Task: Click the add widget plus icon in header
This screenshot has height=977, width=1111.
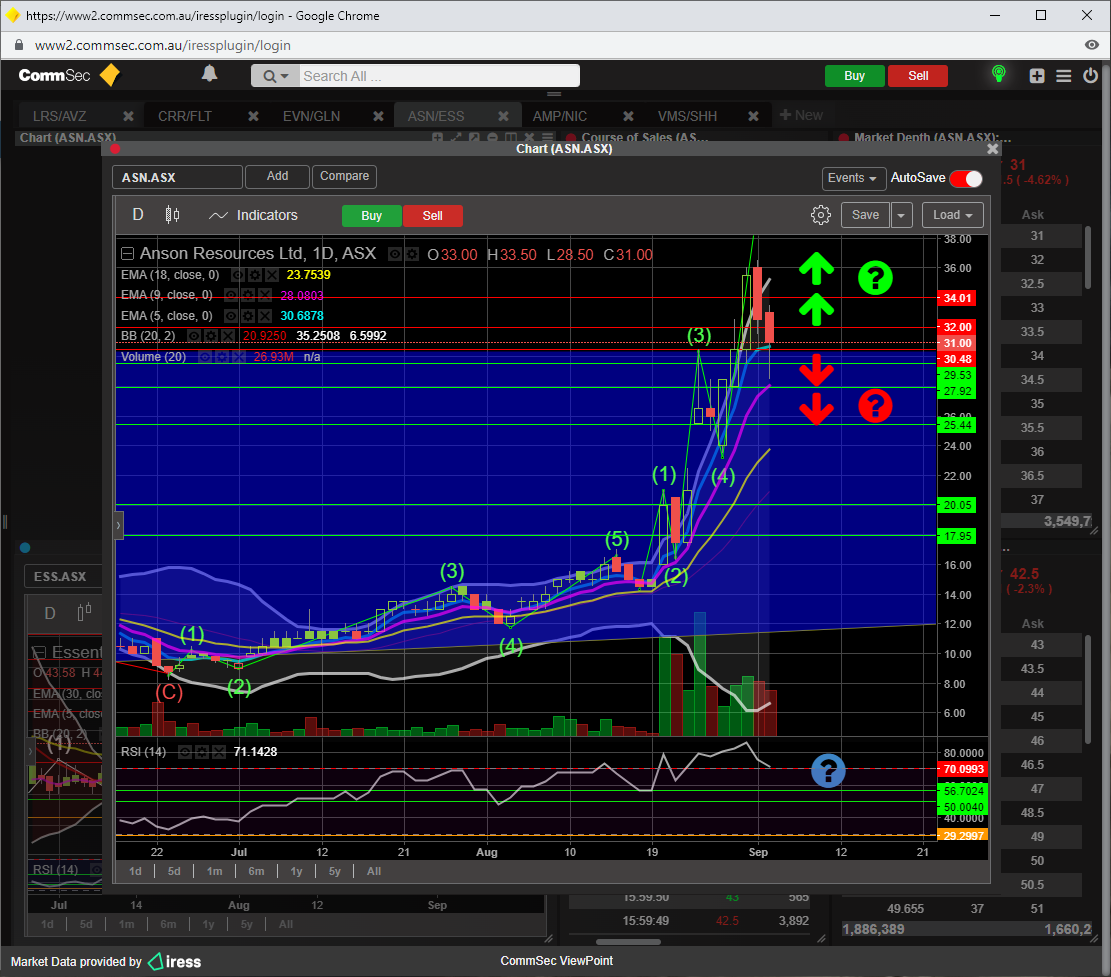Action: point(1037,76)
